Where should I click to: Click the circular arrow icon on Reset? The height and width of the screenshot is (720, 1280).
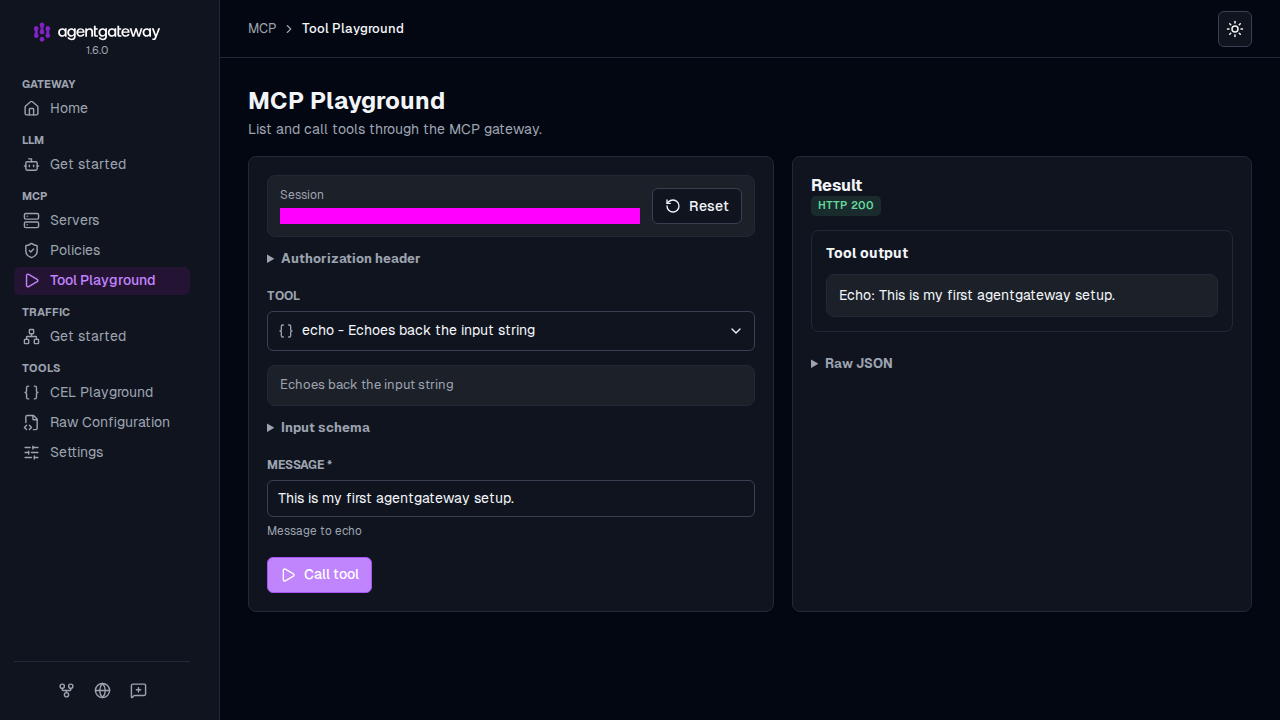pyautogui.click(x=673, y=206)
